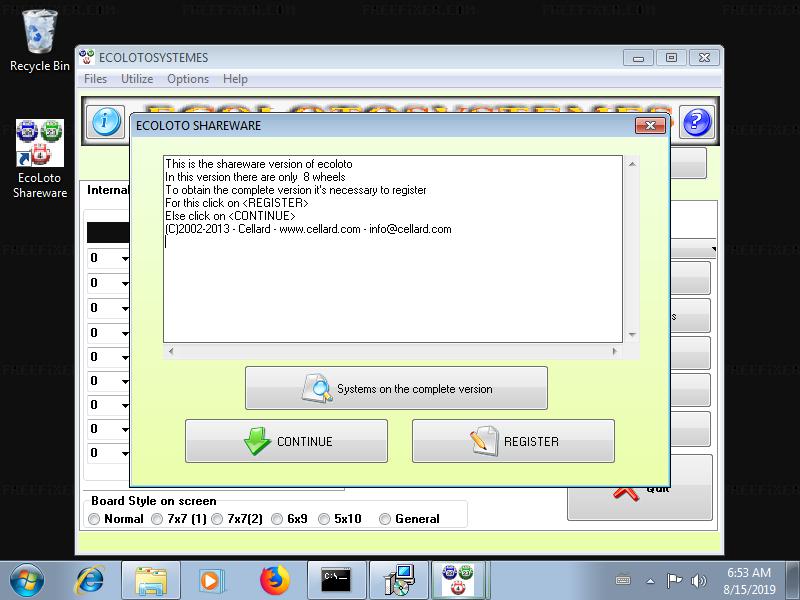This screenshot has width=800, height=600.
Task: Open Windows Explorer folder in taskbar
Action: pyautogui.click(x=151, y=581)
